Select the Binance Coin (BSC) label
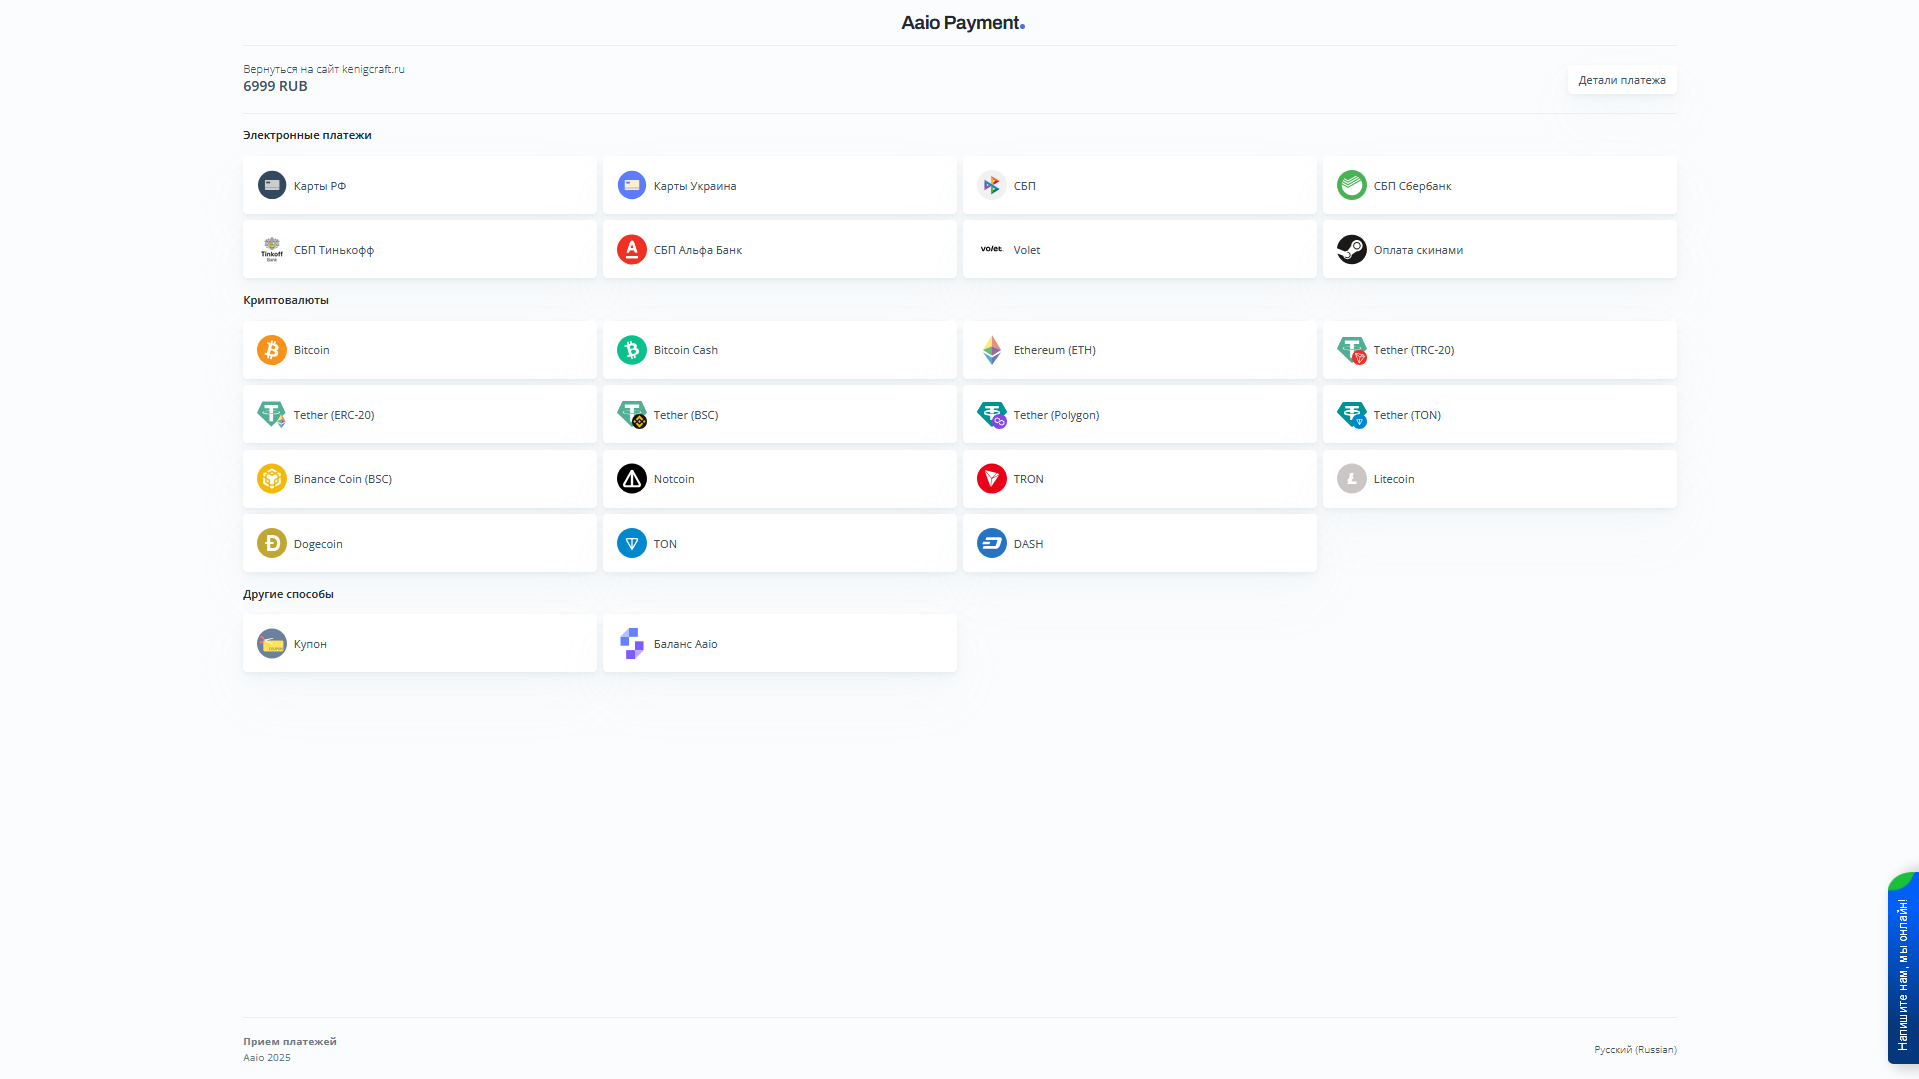Viewport: 1919px width, 1079px height. coord(343,479)
